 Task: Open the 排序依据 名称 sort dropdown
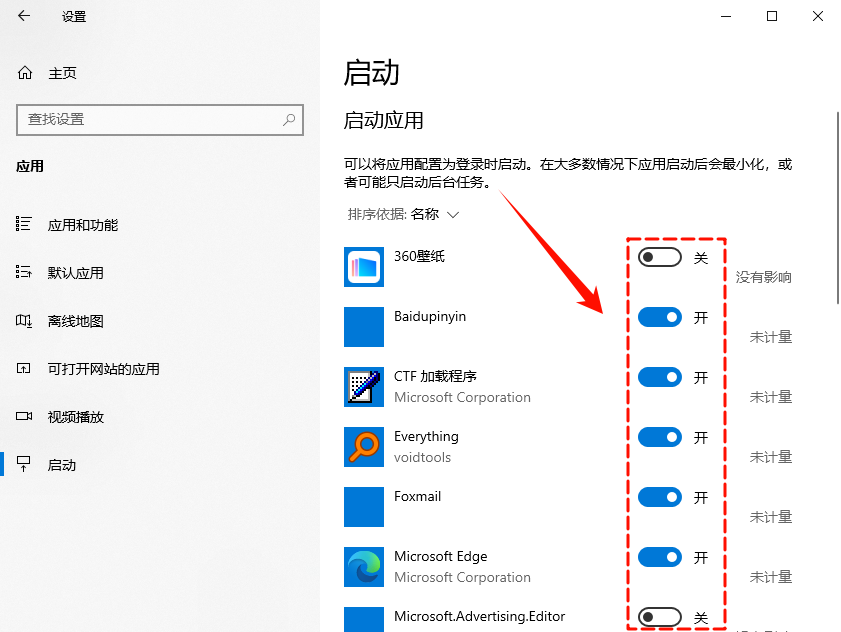tap(403, 215)
